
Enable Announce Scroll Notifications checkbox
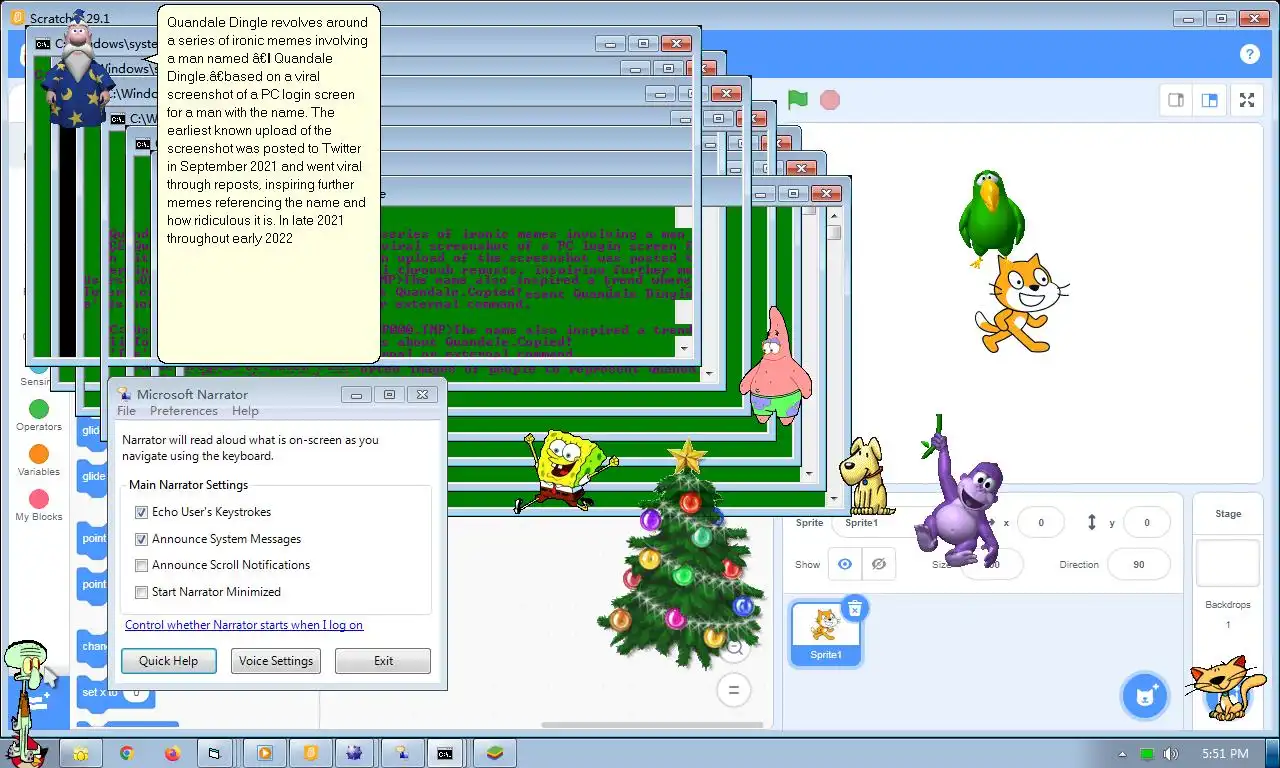point(141,565)
